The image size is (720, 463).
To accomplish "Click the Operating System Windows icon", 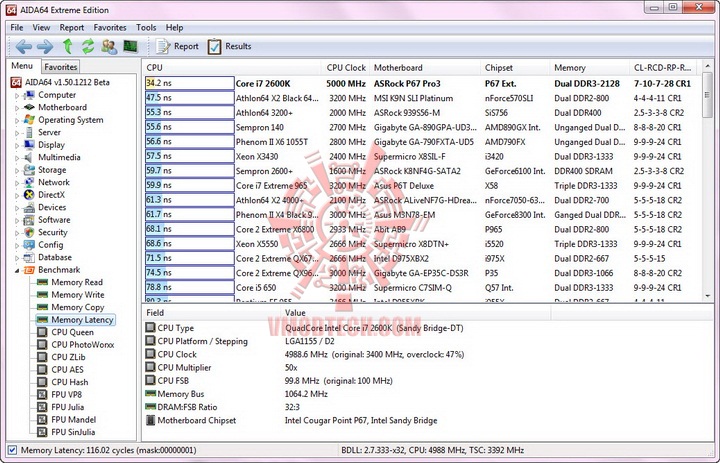I will coord(29,120).
